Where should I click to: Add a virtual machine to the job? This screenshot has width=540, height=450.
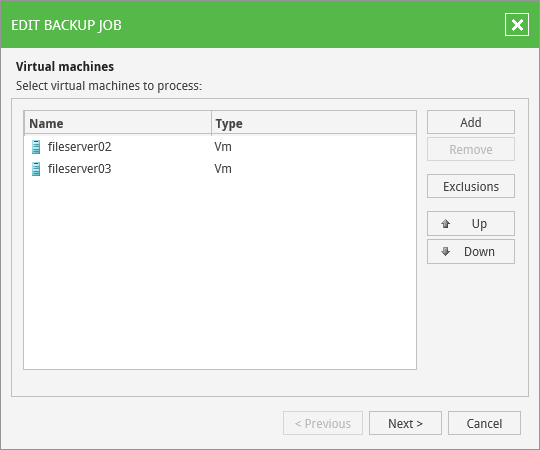click(x=471, y=122)
